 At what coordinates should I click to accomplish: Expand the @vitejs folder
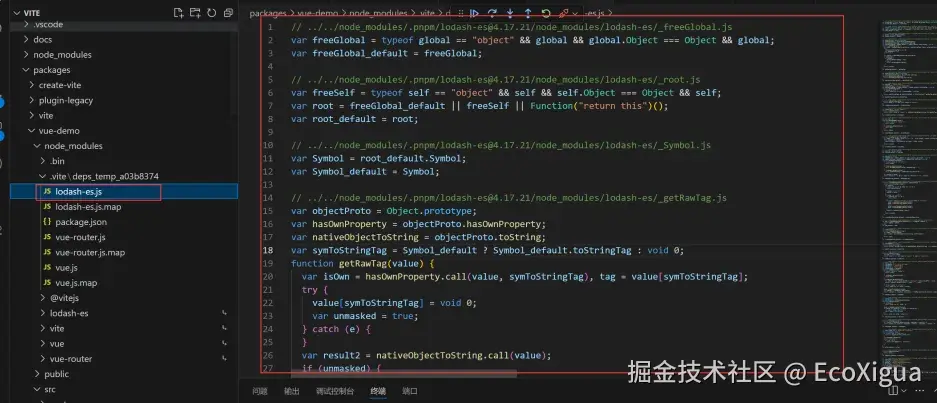43,298
